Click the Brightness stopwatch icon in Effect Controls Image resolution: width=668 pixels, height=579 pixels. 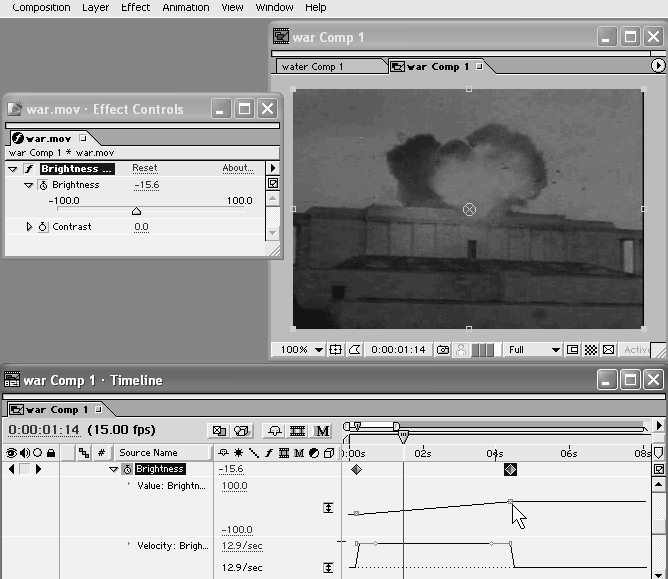(x=43, y=185)
